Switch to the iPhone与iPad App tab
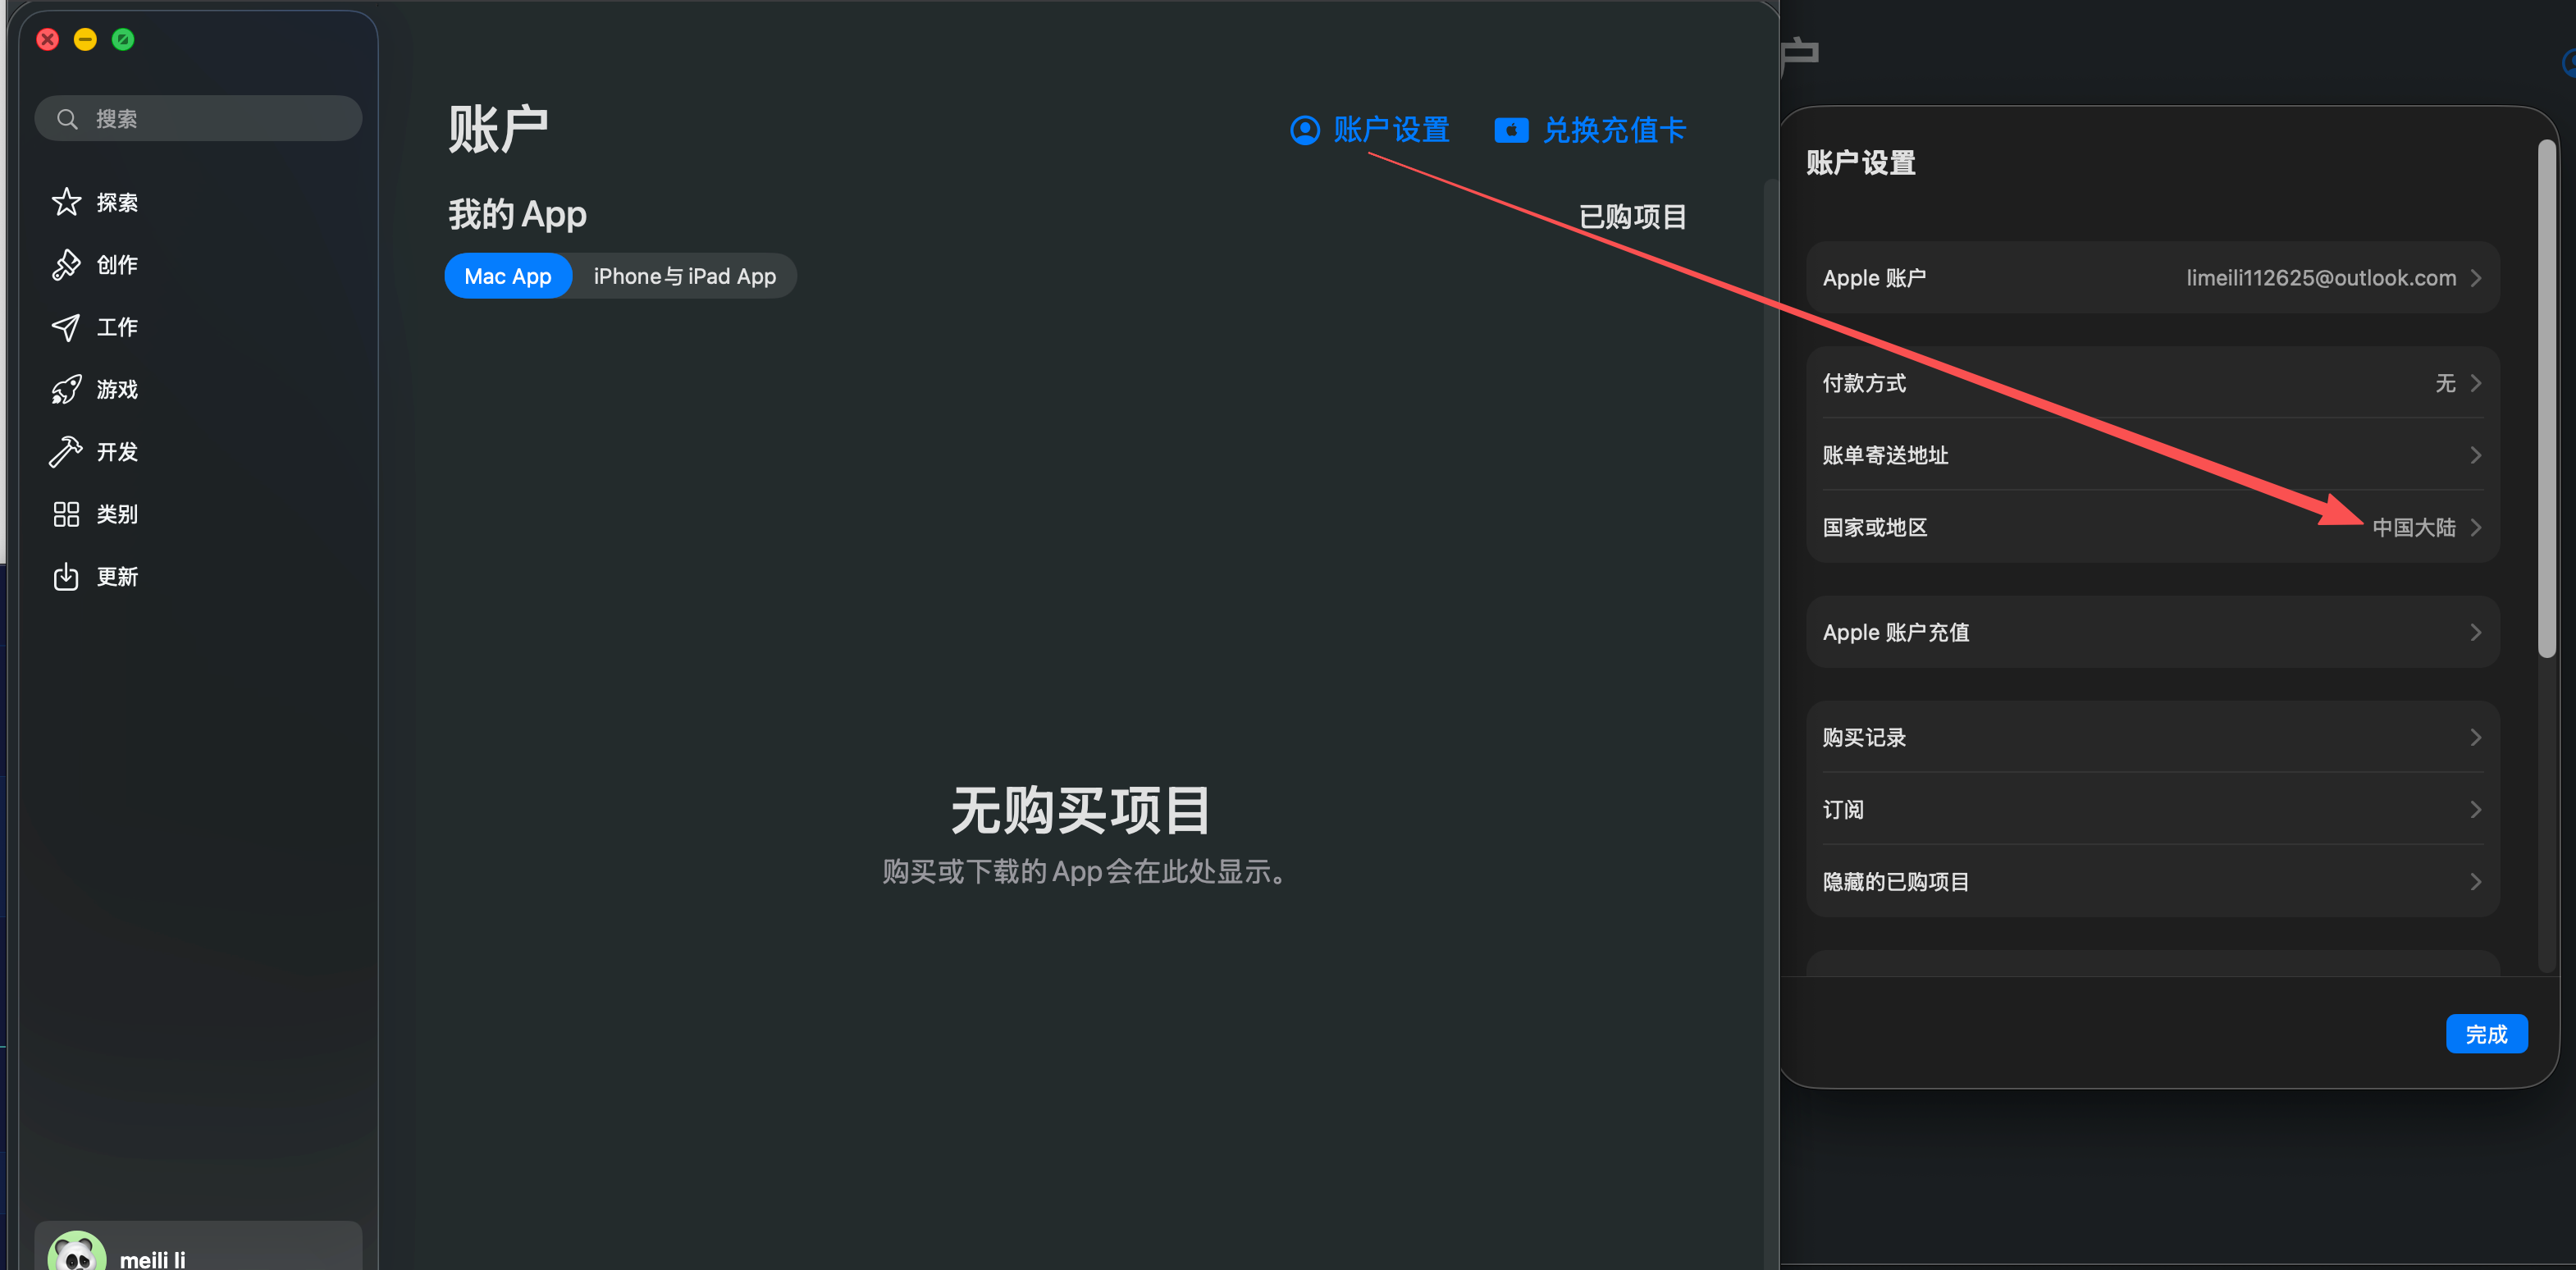 685,276
